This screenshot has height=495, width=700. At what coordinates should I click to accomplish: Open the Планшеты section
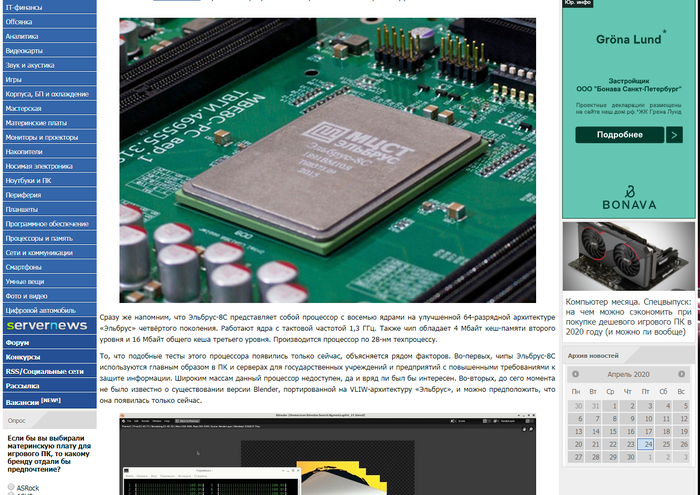[x=50, y=209]
